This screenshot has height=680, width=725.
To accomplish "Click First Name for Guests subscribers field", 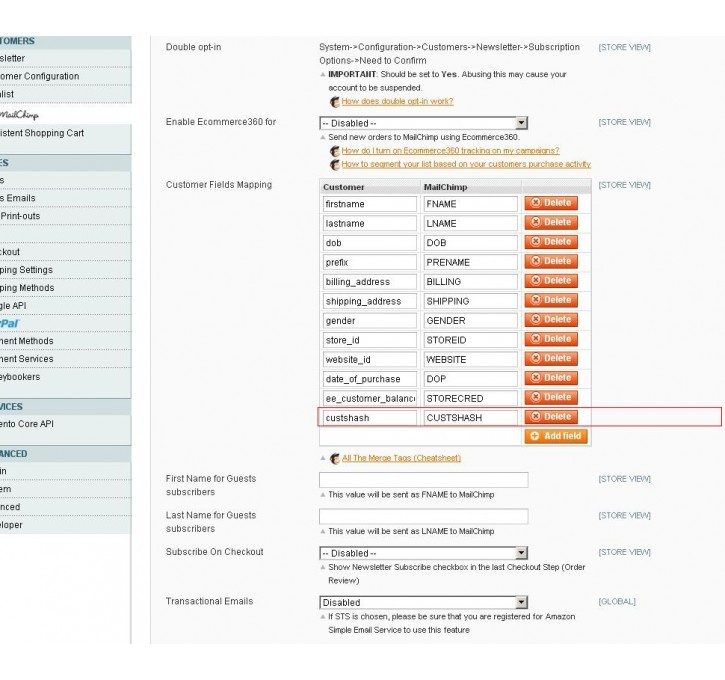I will click(423, 479).
